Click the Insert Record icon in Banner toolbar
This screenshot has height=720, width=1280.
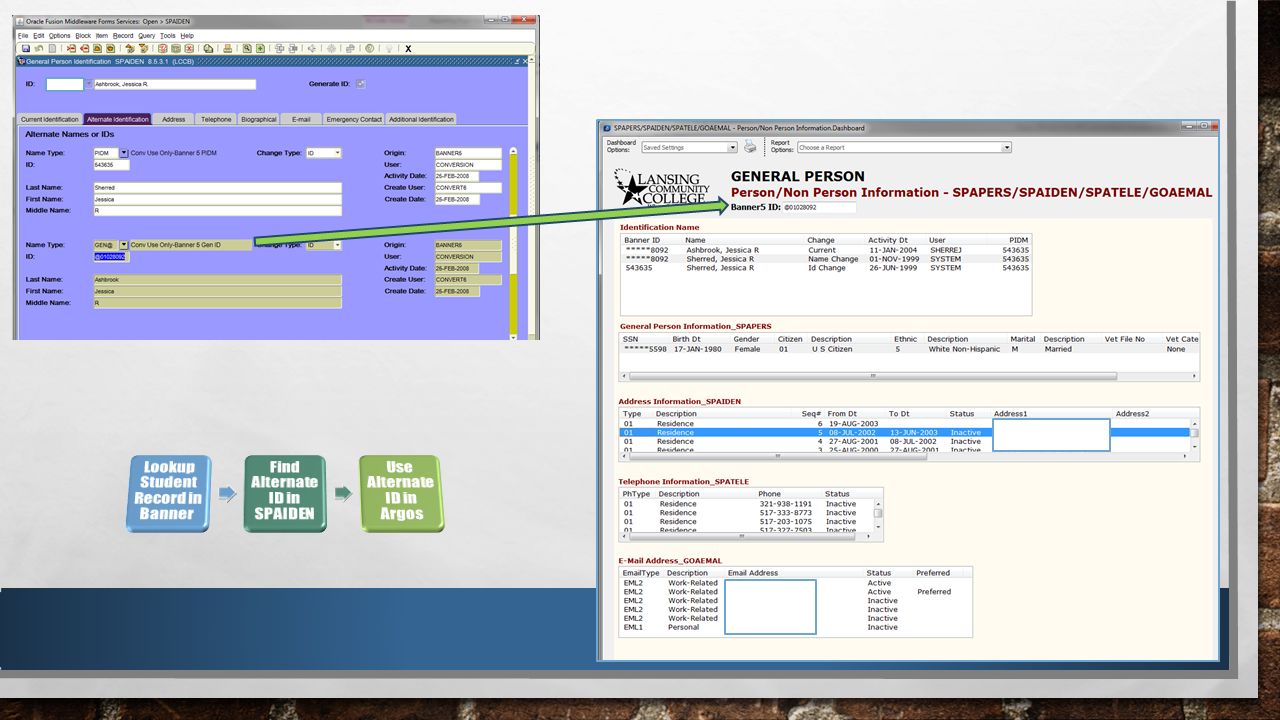(x=71, y=48)
